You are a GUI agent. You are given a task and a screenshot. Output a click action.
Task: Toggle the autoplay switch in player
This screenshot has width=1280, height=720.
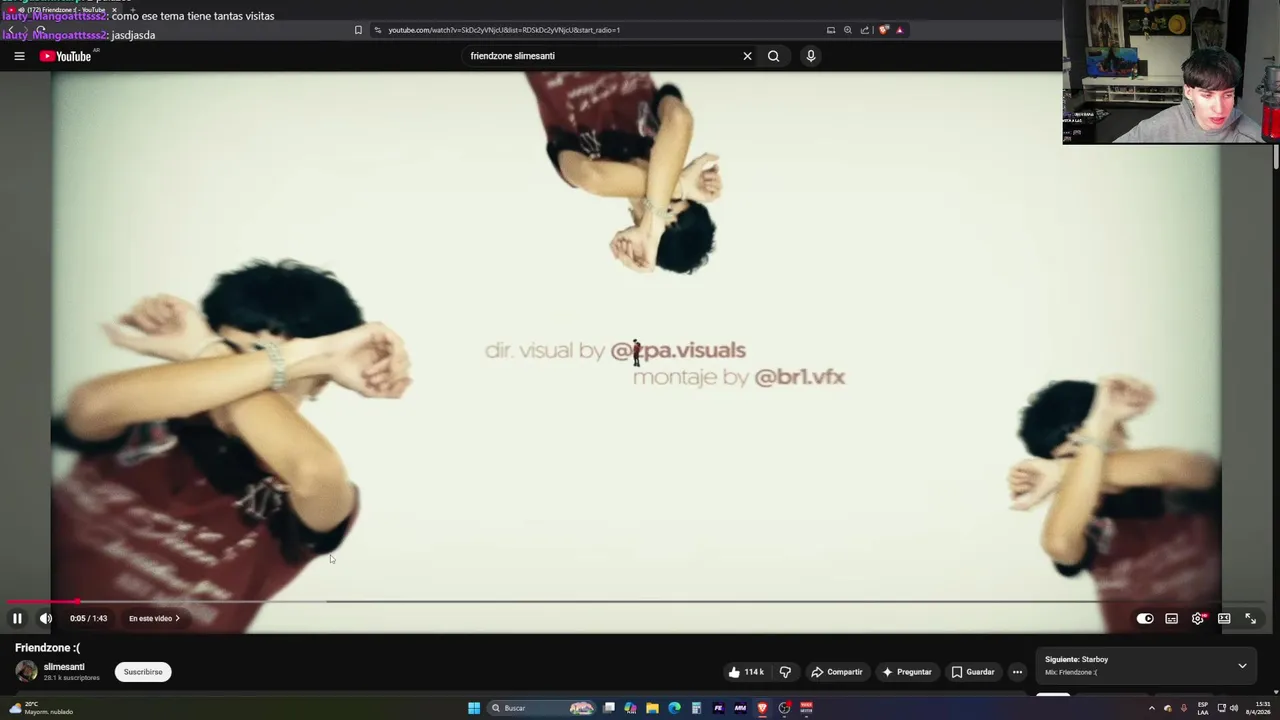click(x=1145, y=618)
